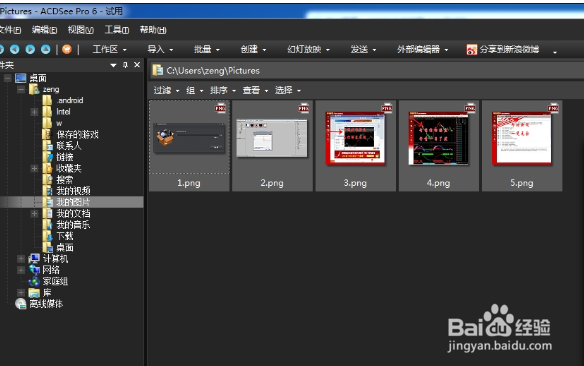This screenshot has height=366, width=584.
Task: Click the Sina Weibo share icon
Action: pos(472,50)
